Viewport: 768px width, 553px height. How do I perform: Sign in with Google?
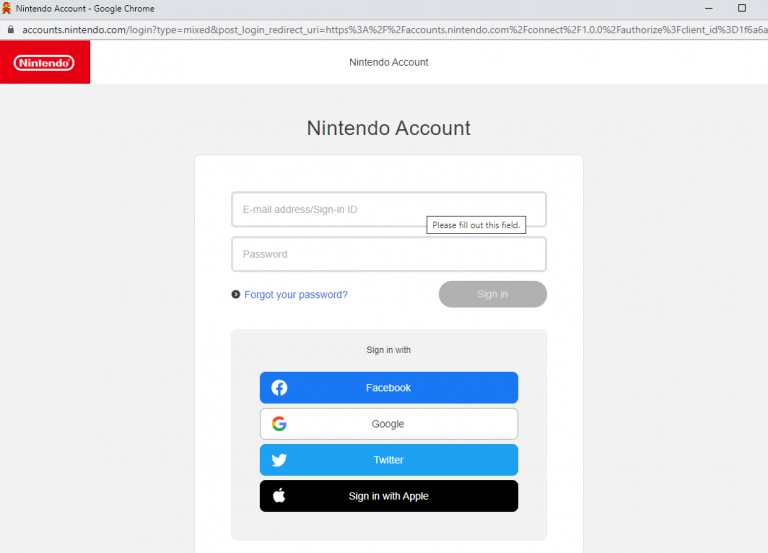(x=389, y=424)
